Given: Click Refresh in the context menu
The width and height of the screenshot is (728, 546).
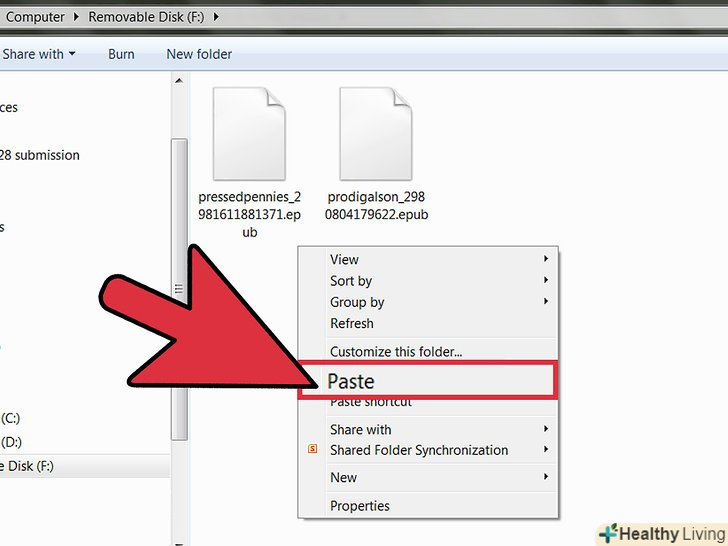Looking at the screenshot, I should pos(352,323).
